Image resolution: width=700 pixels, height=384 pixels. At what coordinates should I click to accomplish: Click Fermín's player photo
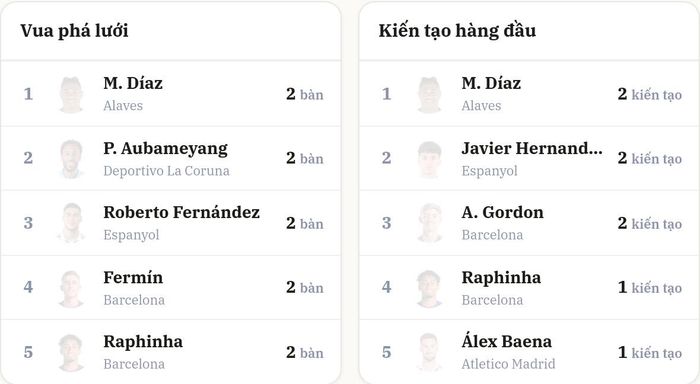(71, 288)
